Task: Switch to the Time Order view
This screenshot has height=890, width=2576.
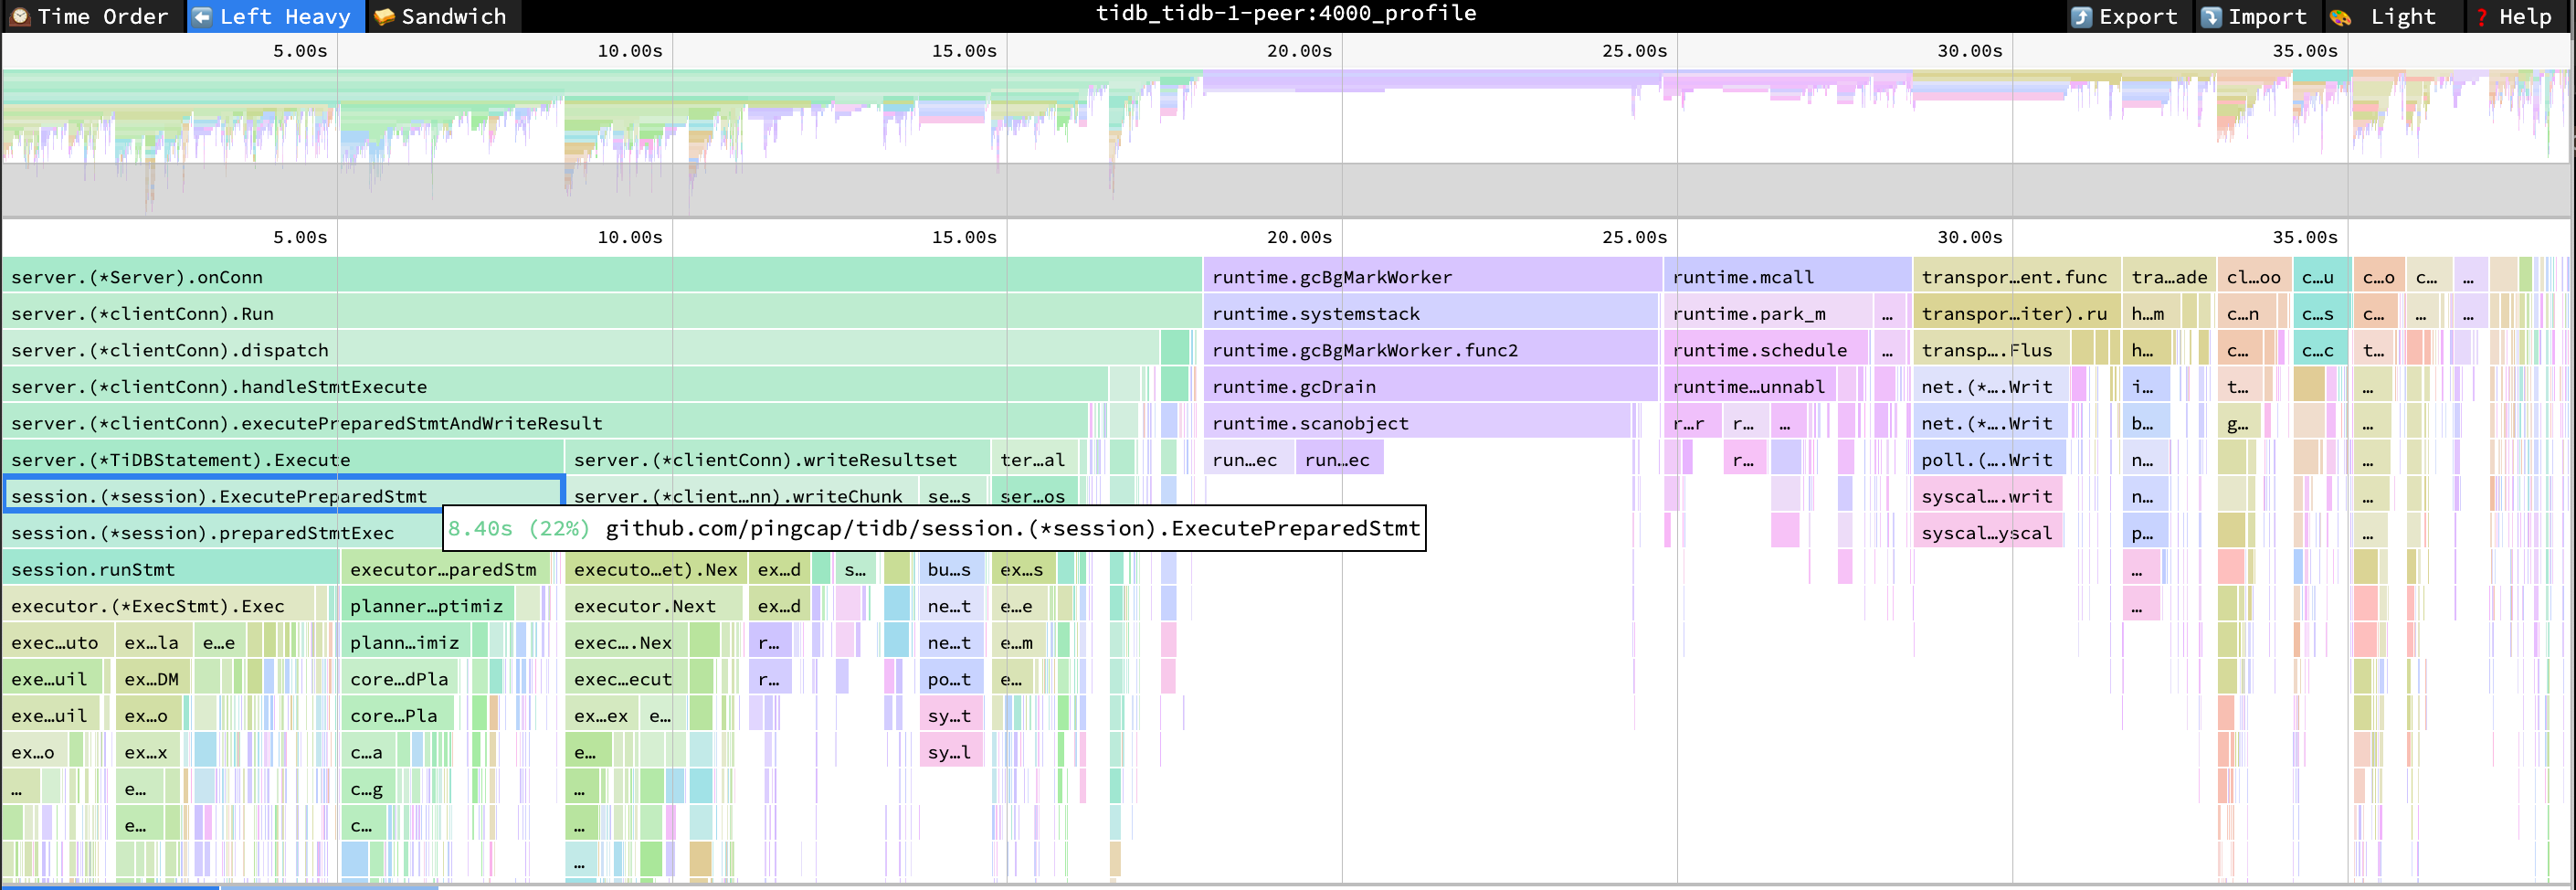Action: [x=90, y=15]
